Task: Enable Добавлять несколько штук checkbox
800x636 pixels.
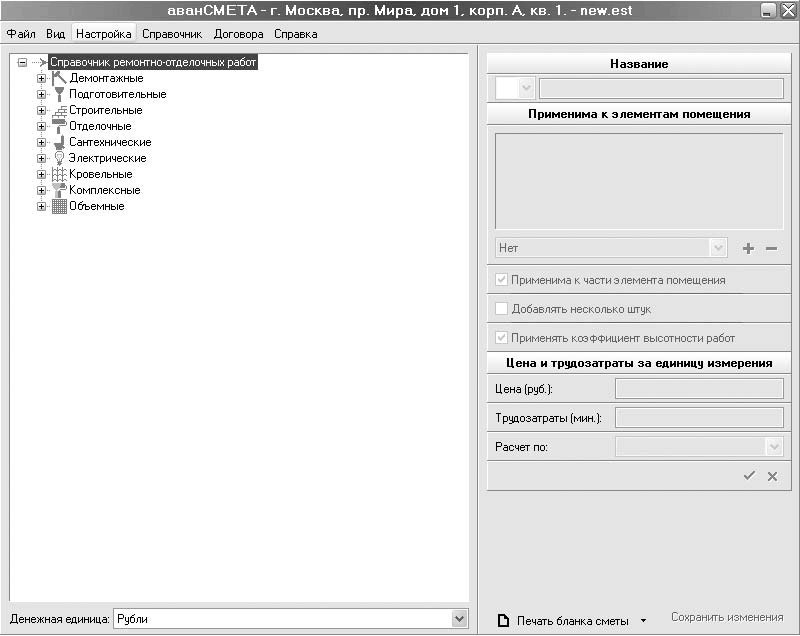Action: (x=502, y=309)
